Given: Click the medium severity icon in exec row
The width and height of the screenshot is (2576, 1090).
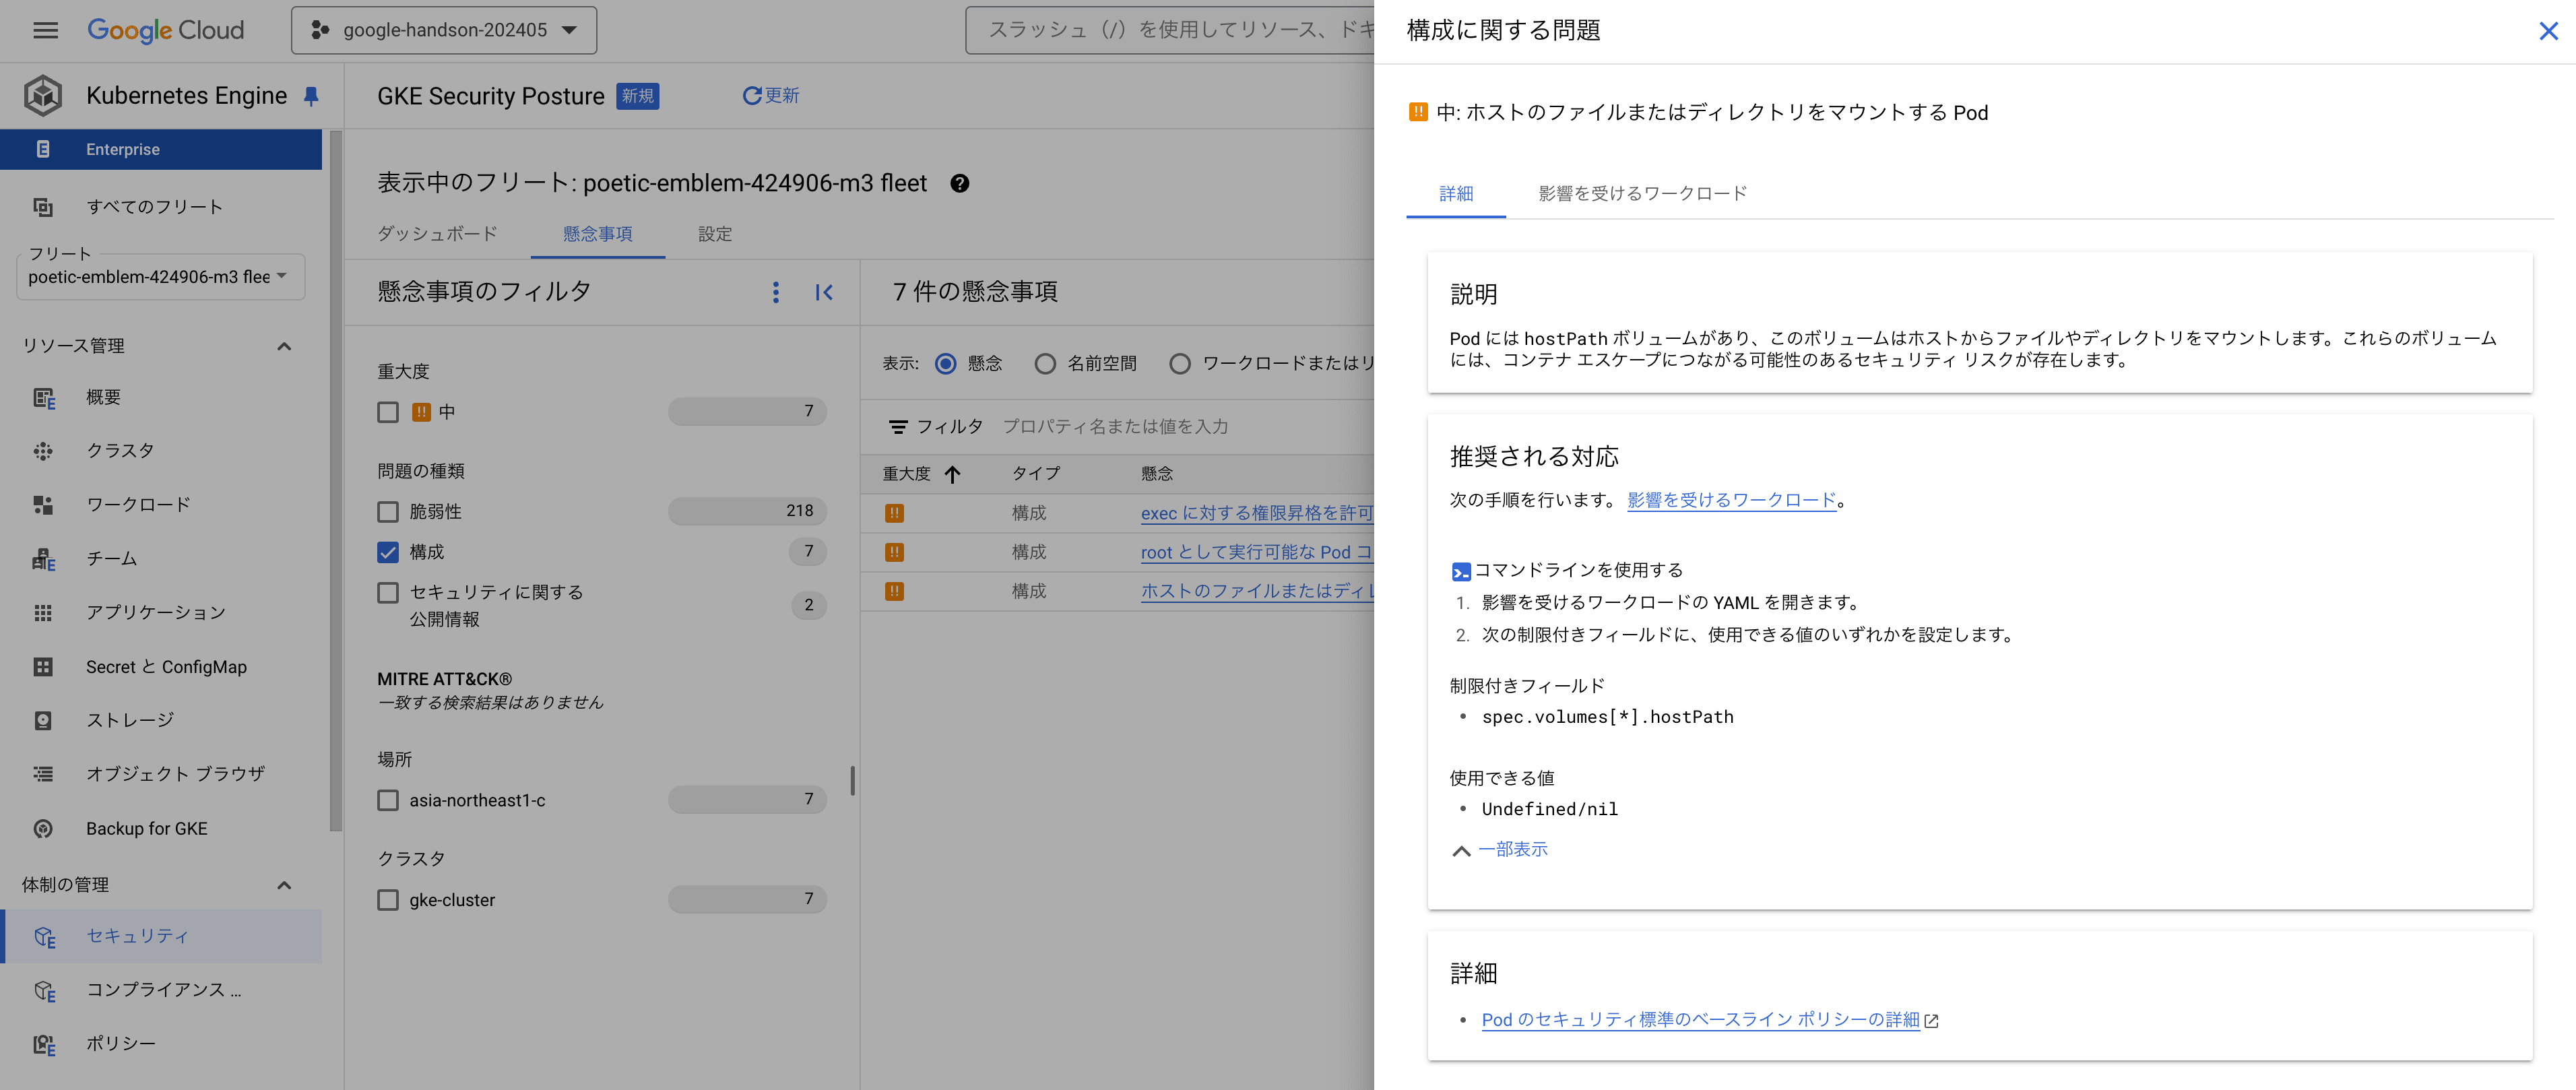Looking at the screenshot, I should tap(894, 513).
